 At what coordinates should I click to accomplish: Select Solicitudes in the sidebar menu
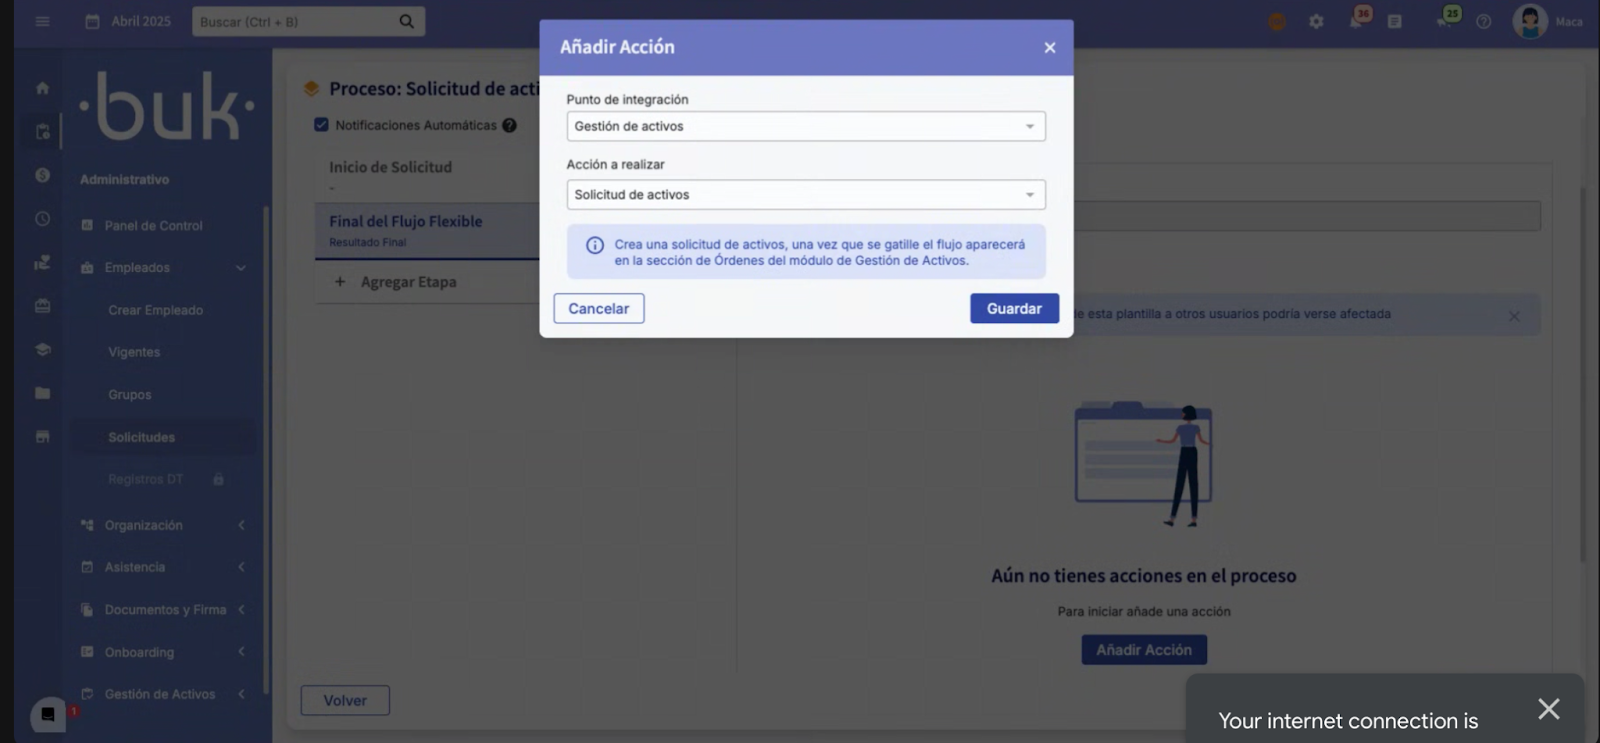point(141,437)
